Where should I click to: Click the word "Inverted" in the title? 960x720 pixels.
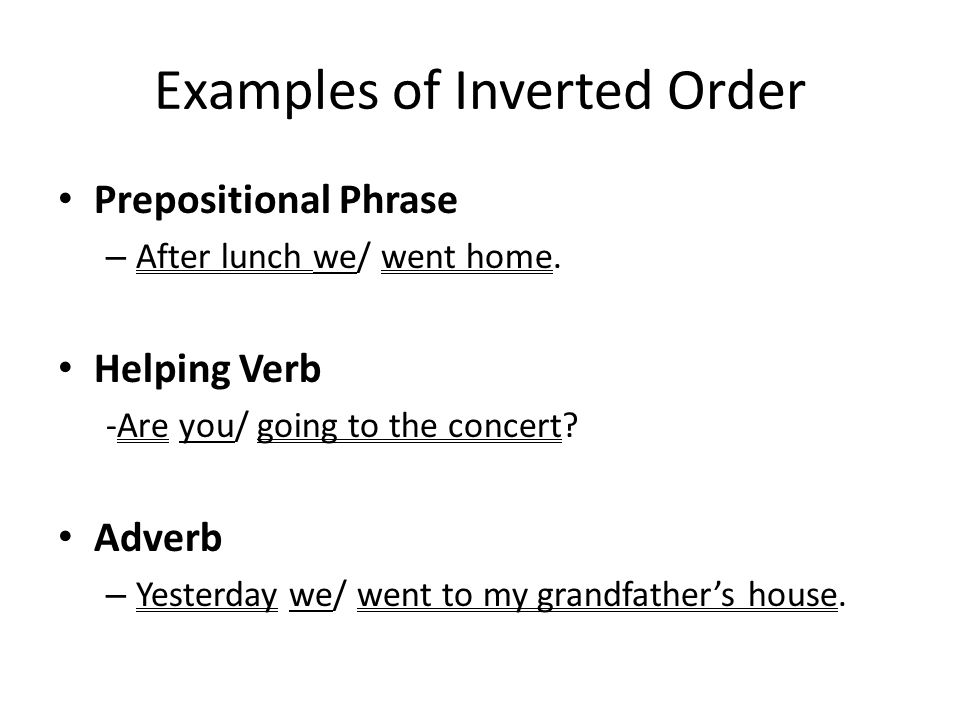pyautogui.click(x=553, y=91)
